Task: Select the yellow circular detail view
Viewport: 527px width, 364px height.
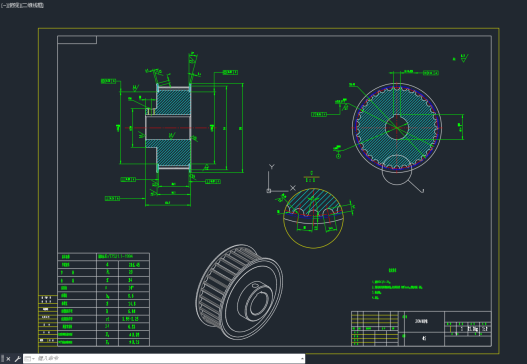Action: click(313, 218)
